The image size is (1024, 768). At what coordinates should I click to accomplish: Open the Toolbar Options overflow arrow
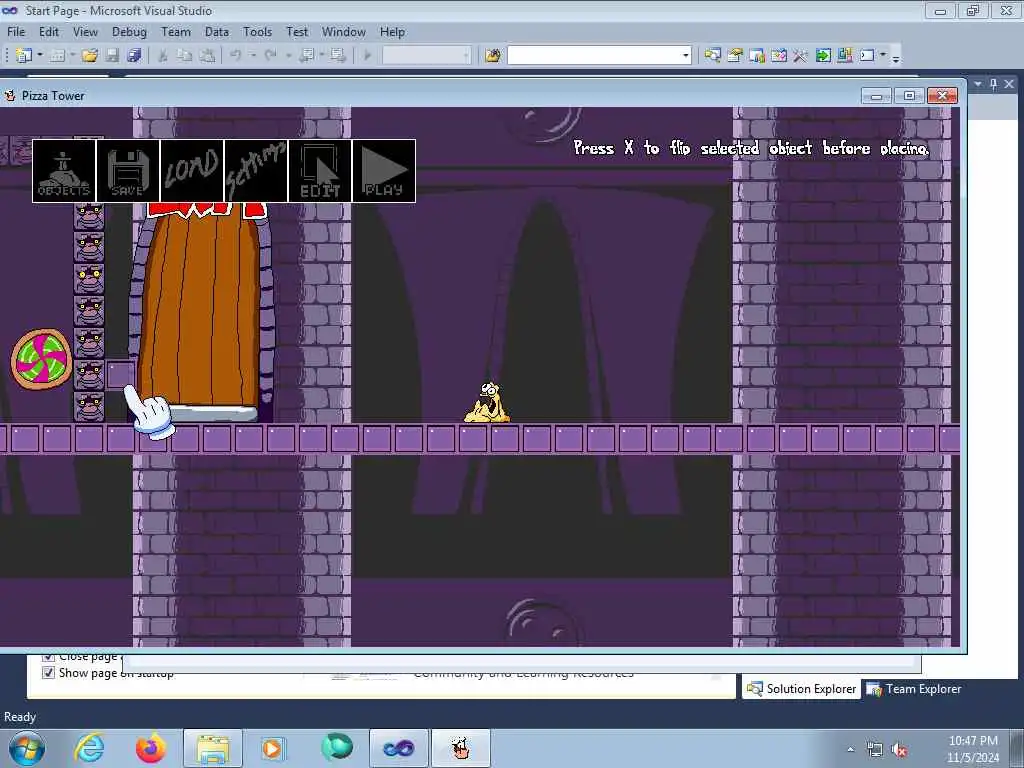(x=896, y=57)
